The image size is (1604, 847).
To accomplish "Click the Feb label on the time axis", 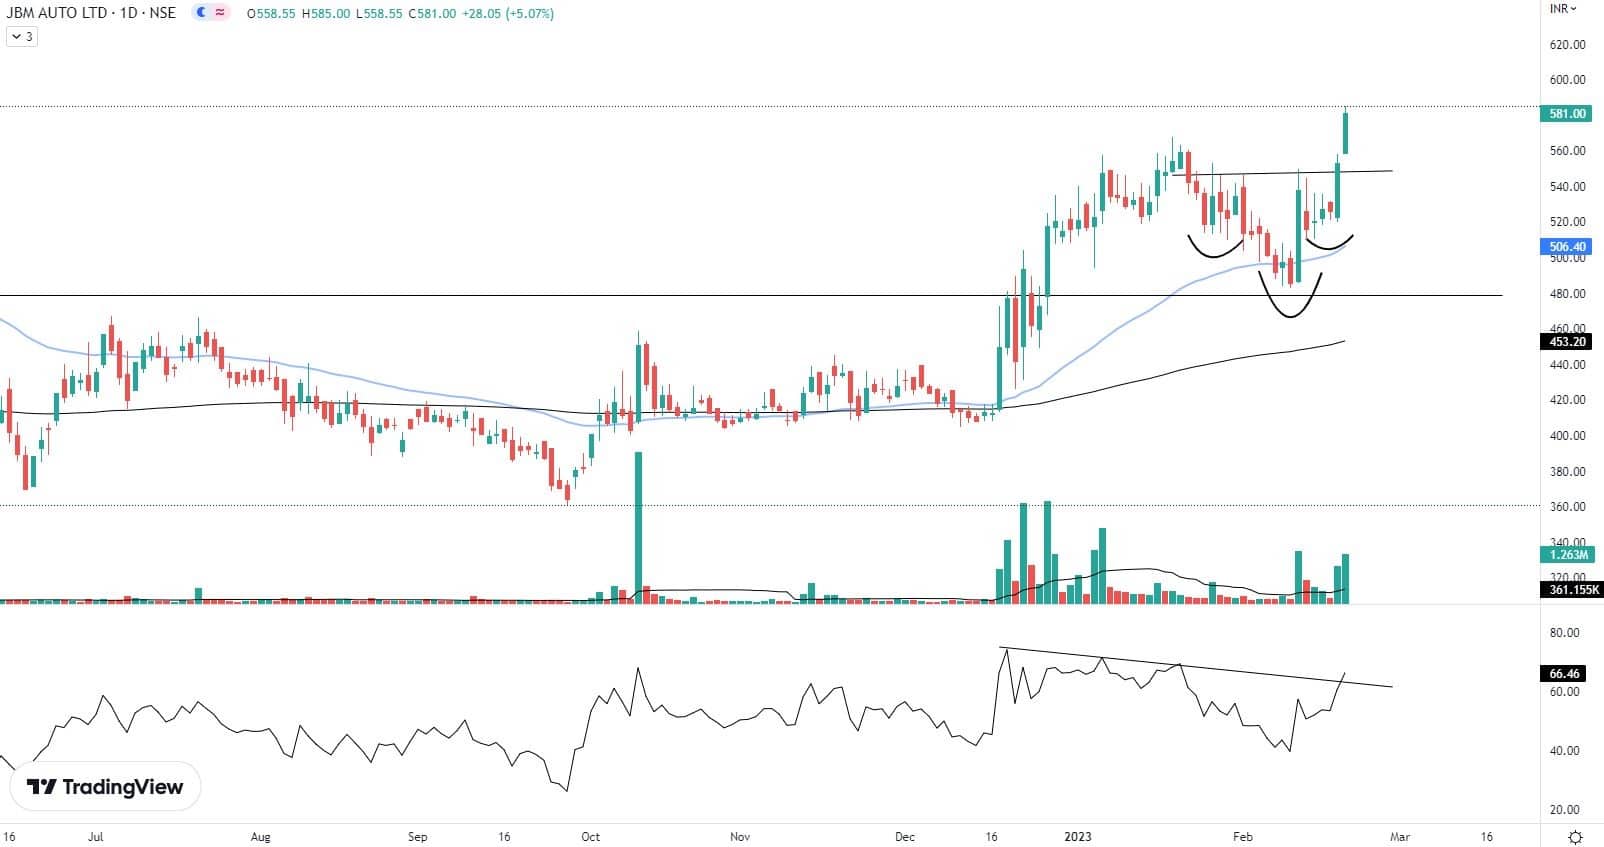I will 1242,836.
